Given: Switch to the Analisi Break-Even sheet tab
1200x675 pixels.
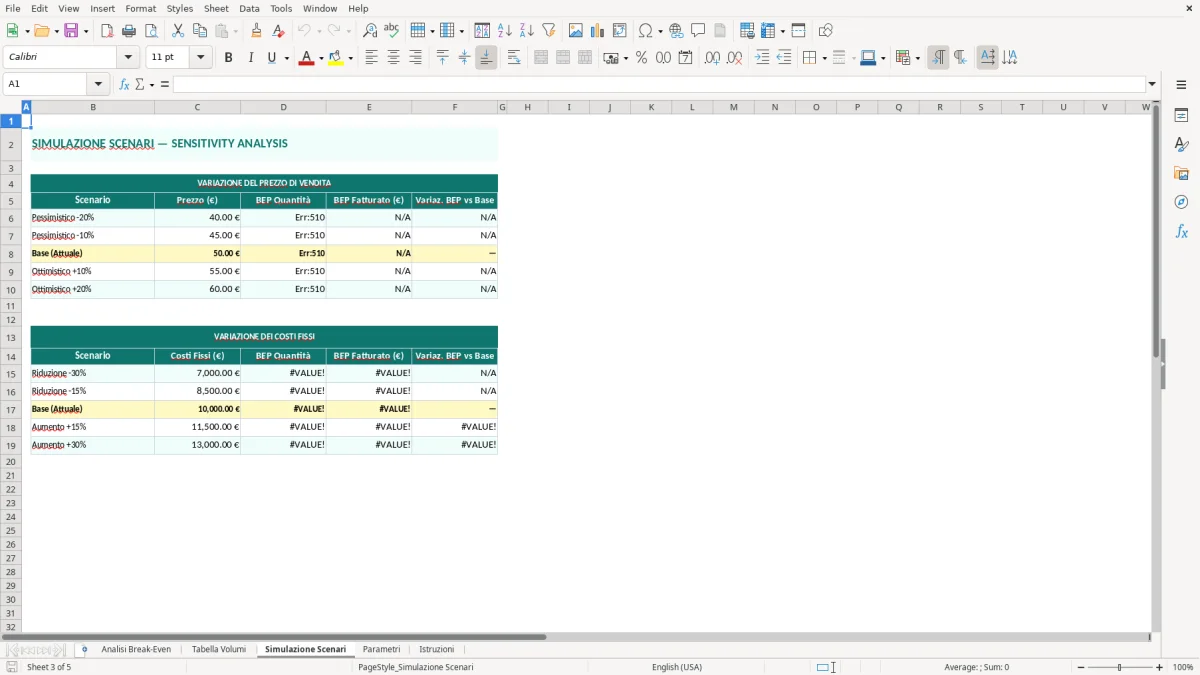Looking at the screenshot, I should click(x=136, y=650).
